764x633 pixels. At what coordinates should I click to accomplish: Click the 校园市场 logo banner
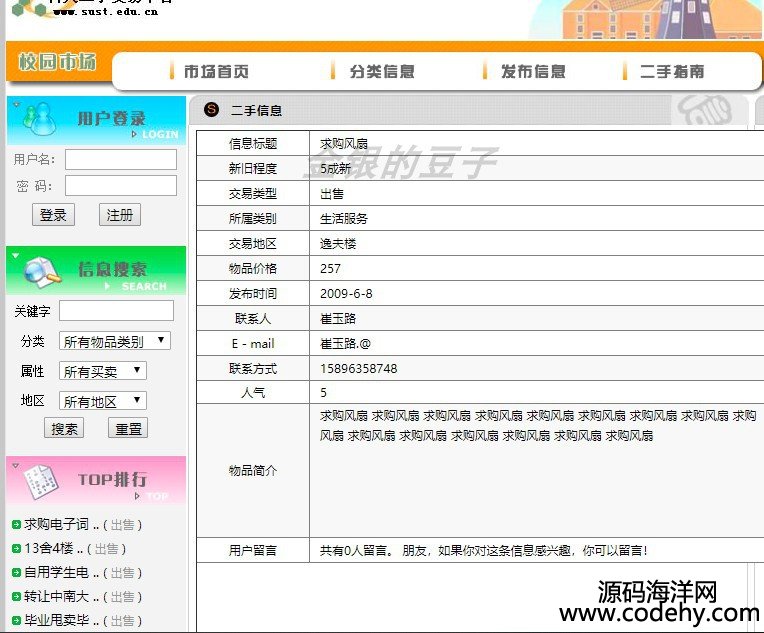(x=57, y=62)
